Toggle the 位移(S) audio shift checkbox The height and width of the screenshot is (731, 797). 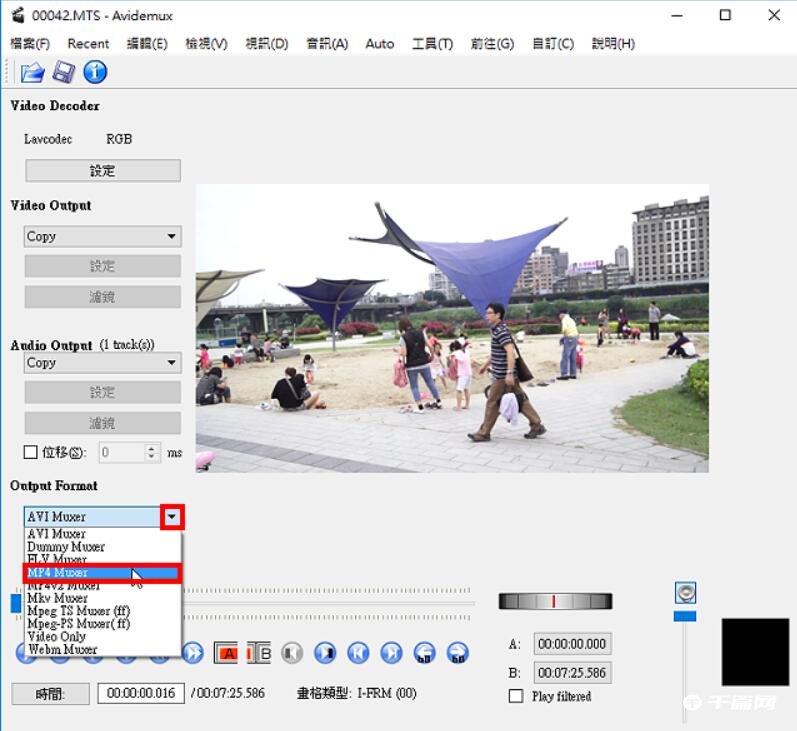pyautogui.click(x=30, y=452)
